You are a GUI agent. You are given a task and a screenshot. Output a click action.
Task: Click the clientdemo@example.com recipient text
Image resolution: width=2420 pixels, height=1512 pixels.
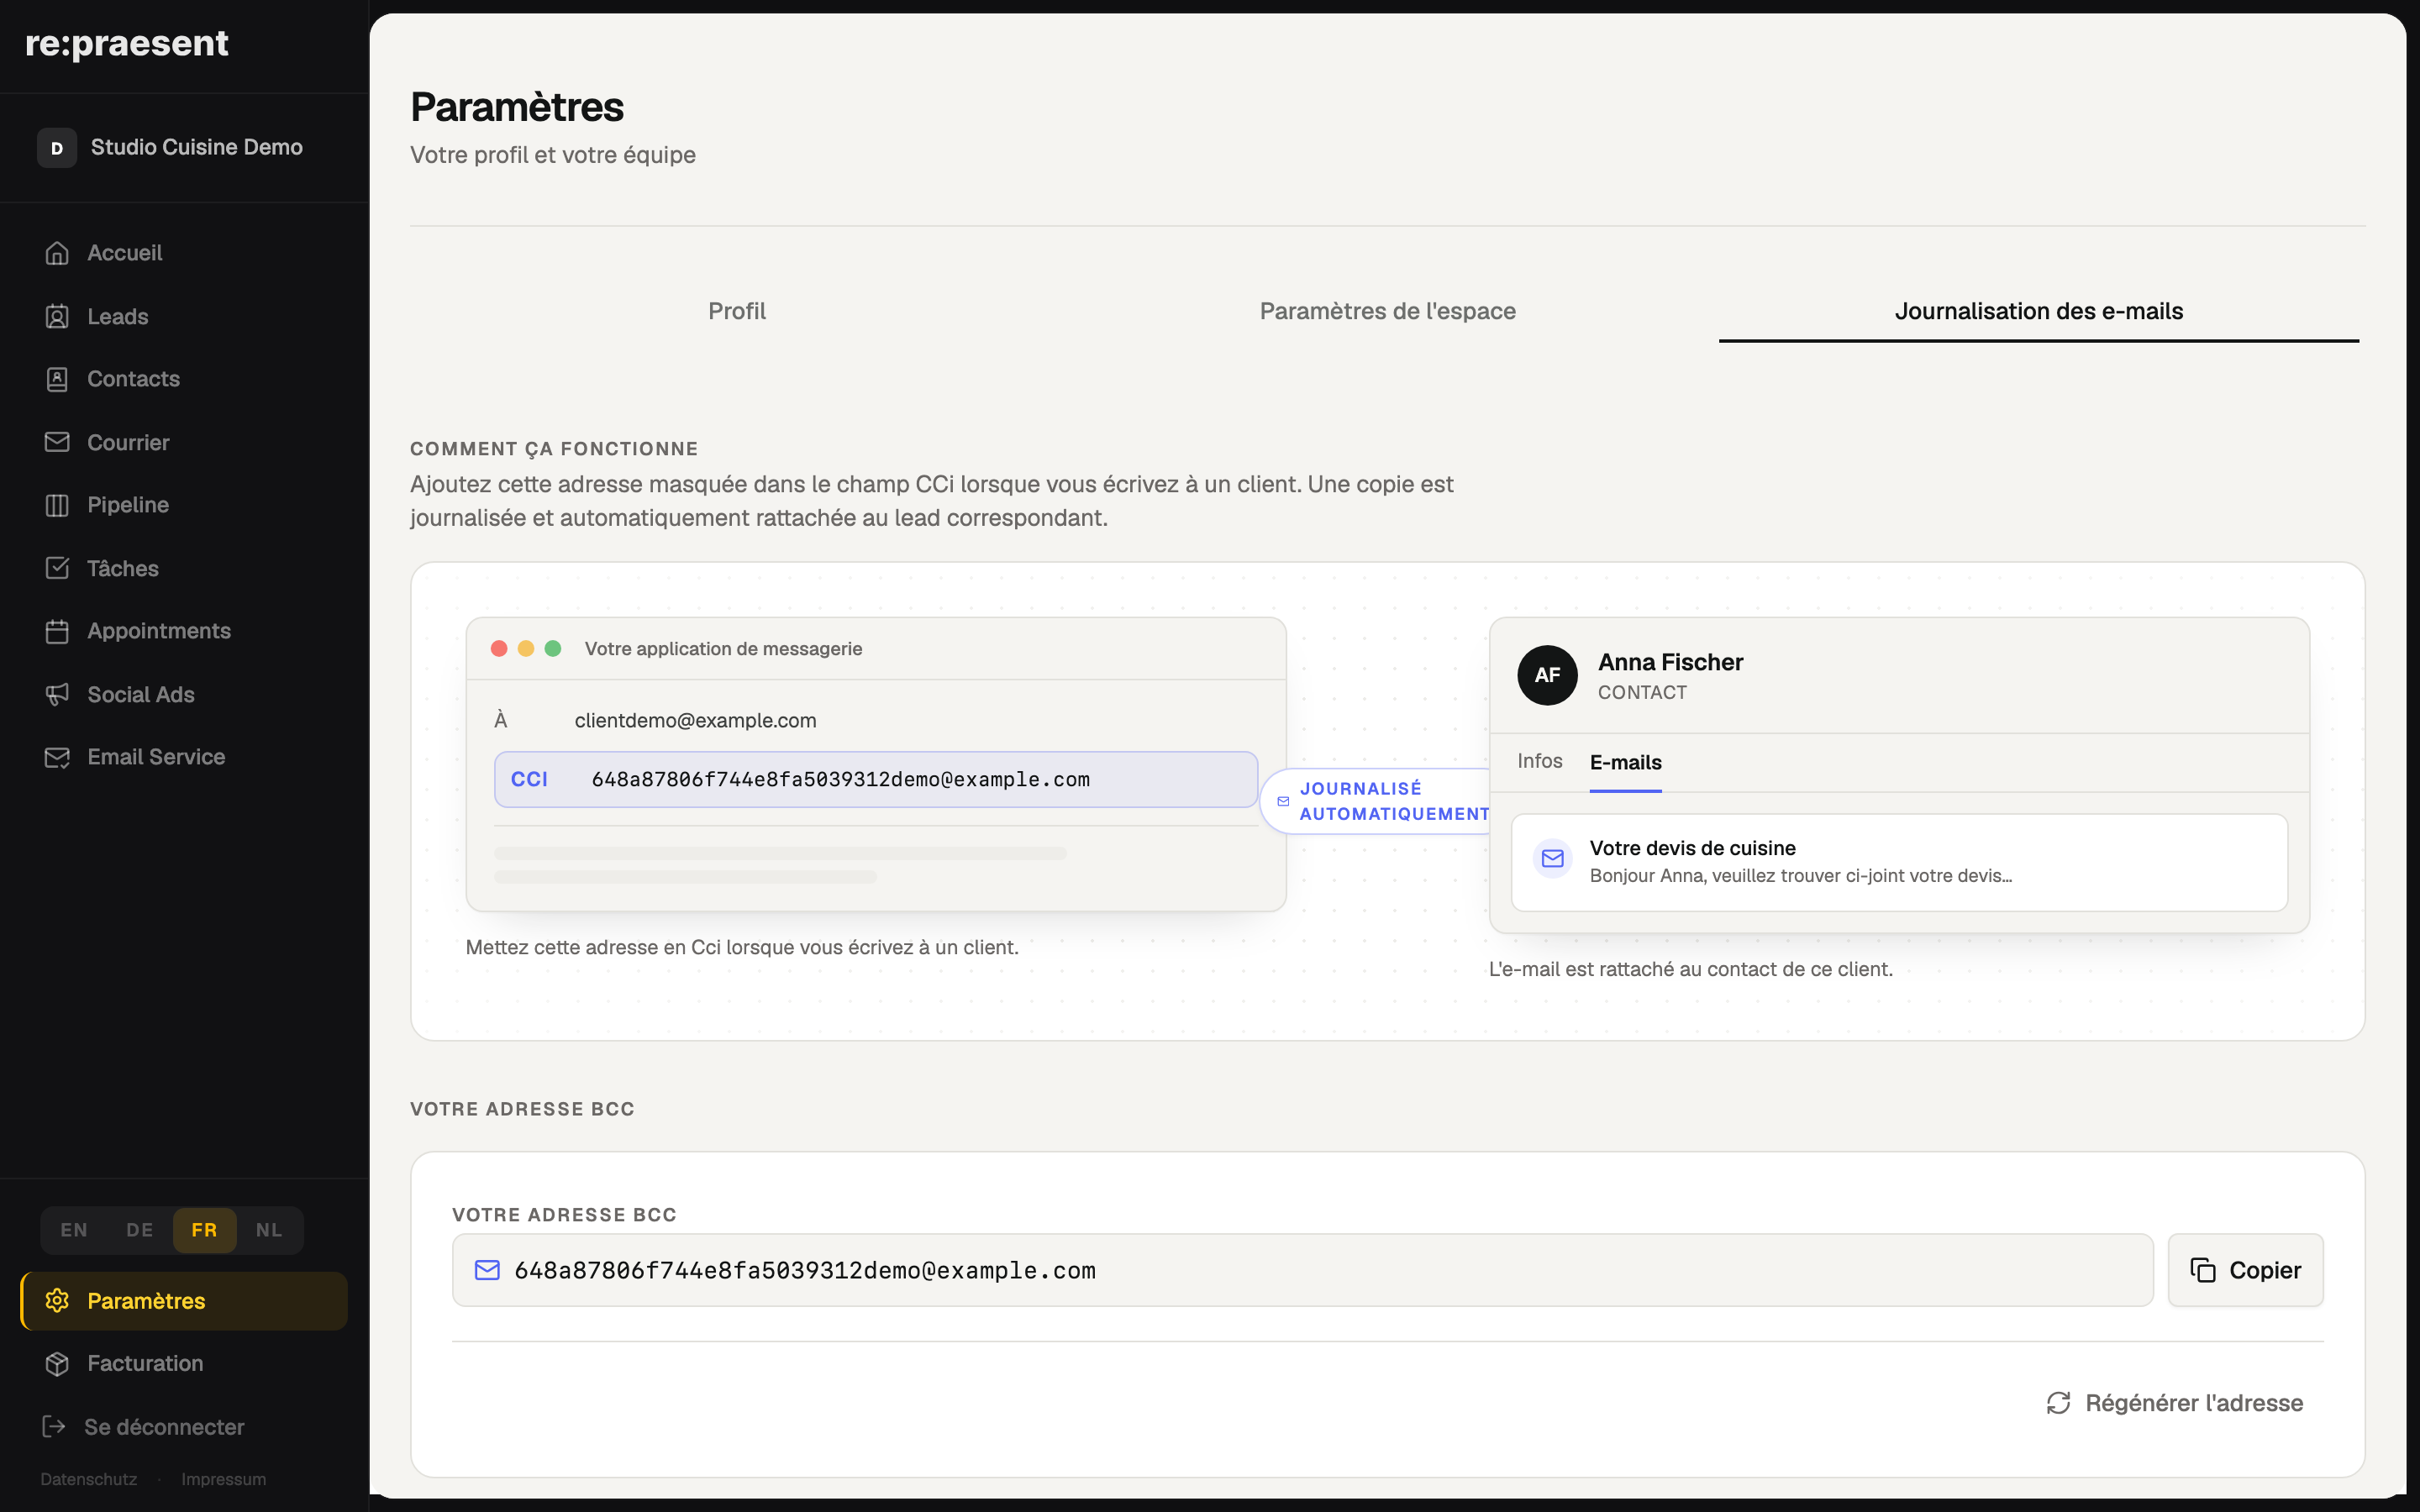tap(695, 720)
